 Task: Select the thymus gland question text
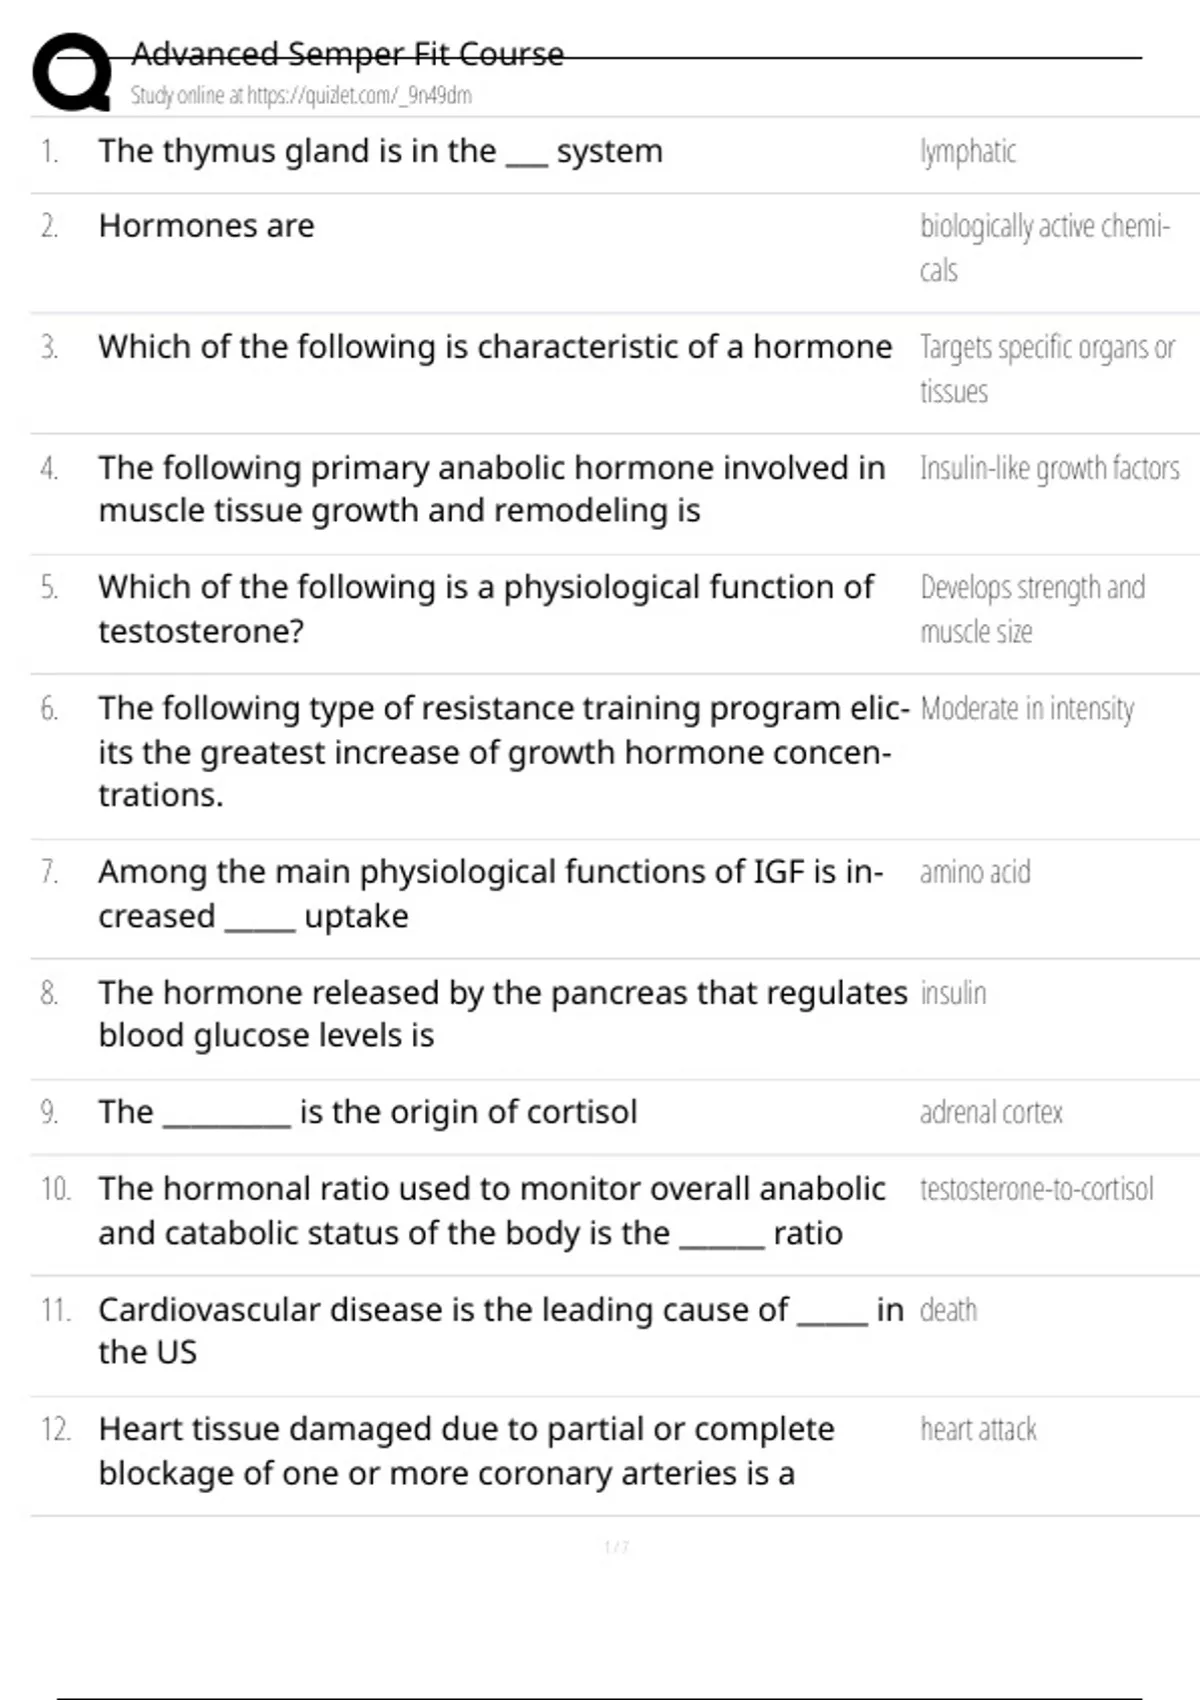pyautogui.click(x=380, y=151)
